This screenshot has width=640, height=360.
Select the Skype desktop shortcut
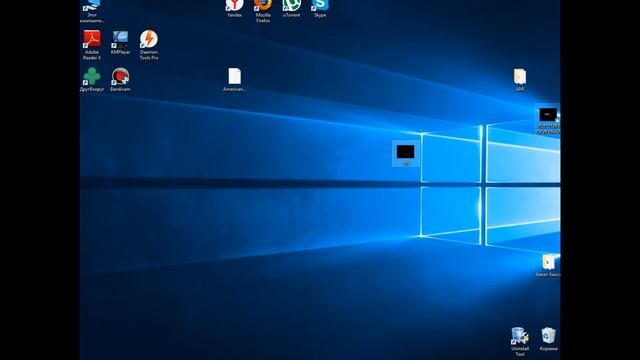[x=320, y=8]
